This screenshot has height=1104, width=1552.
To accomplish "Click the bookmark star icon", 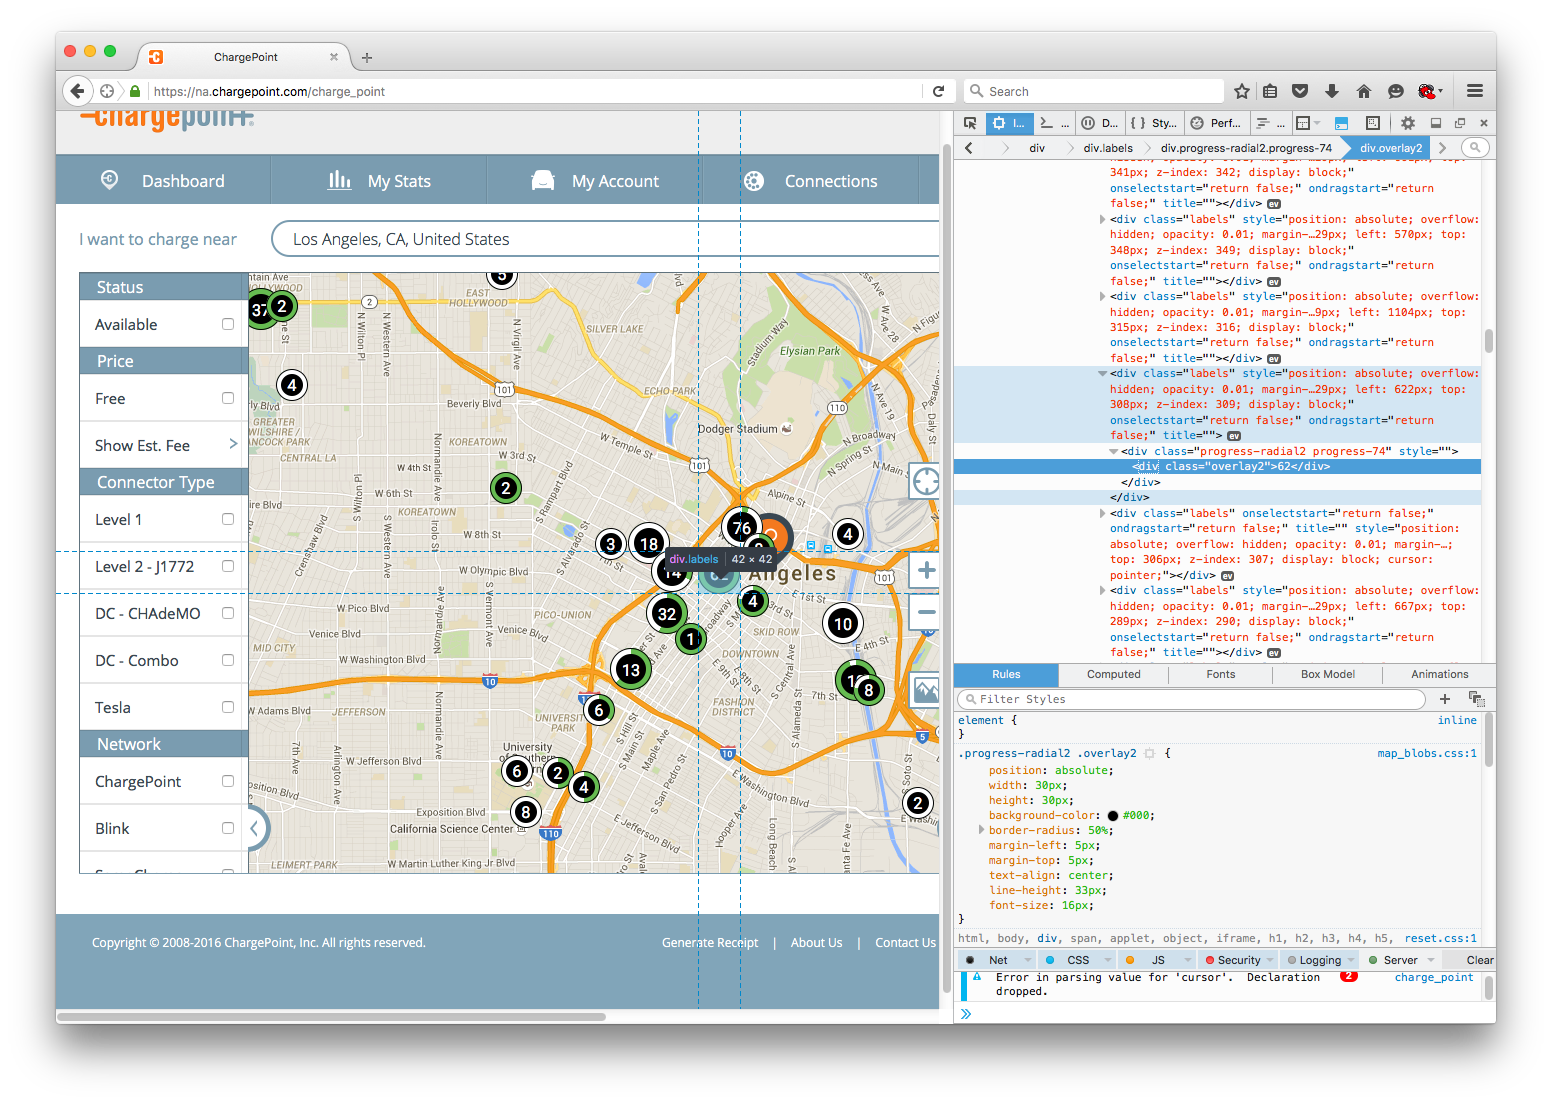I will (x=1242, y=91).
